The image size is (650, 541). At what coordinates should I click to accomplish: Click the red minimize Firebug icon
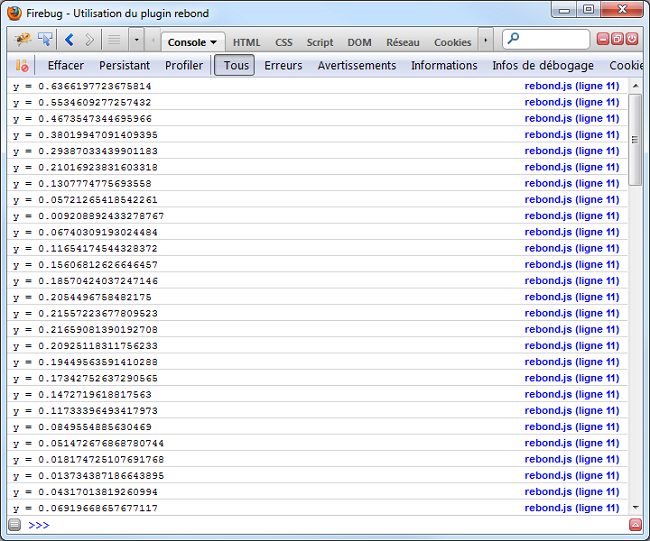coord(603,40)
